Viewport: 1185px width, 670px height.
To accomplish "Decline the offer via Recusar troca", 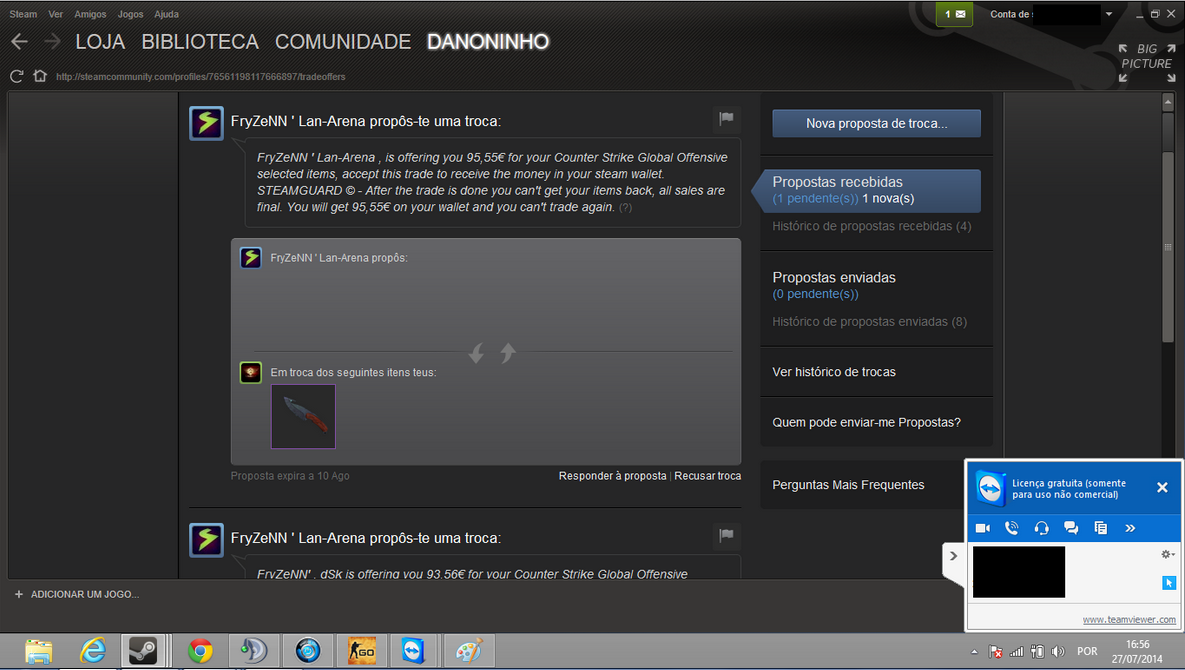I will [707, 476].
